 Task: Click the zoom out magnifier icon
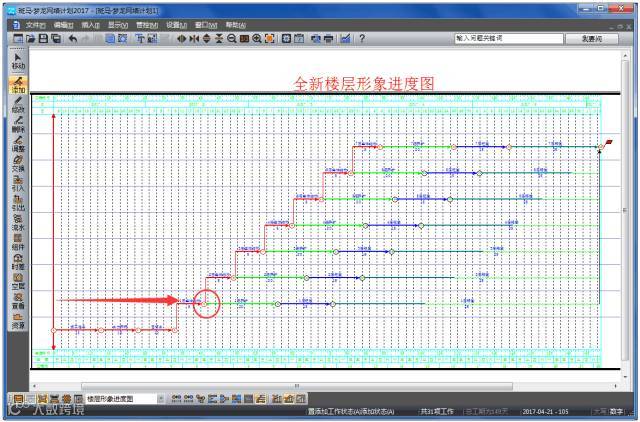point(232,39)
